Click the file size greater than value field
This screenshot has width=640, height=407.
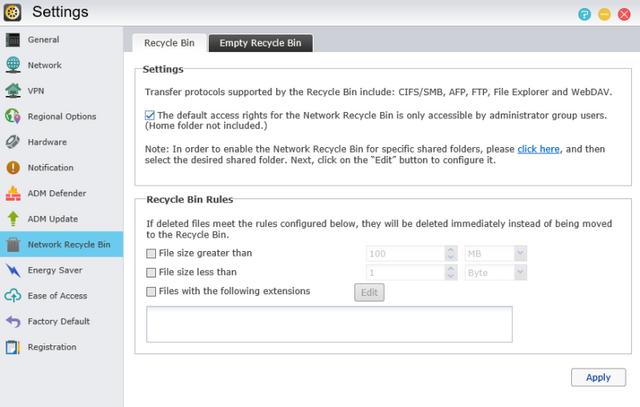coord(404,254)
